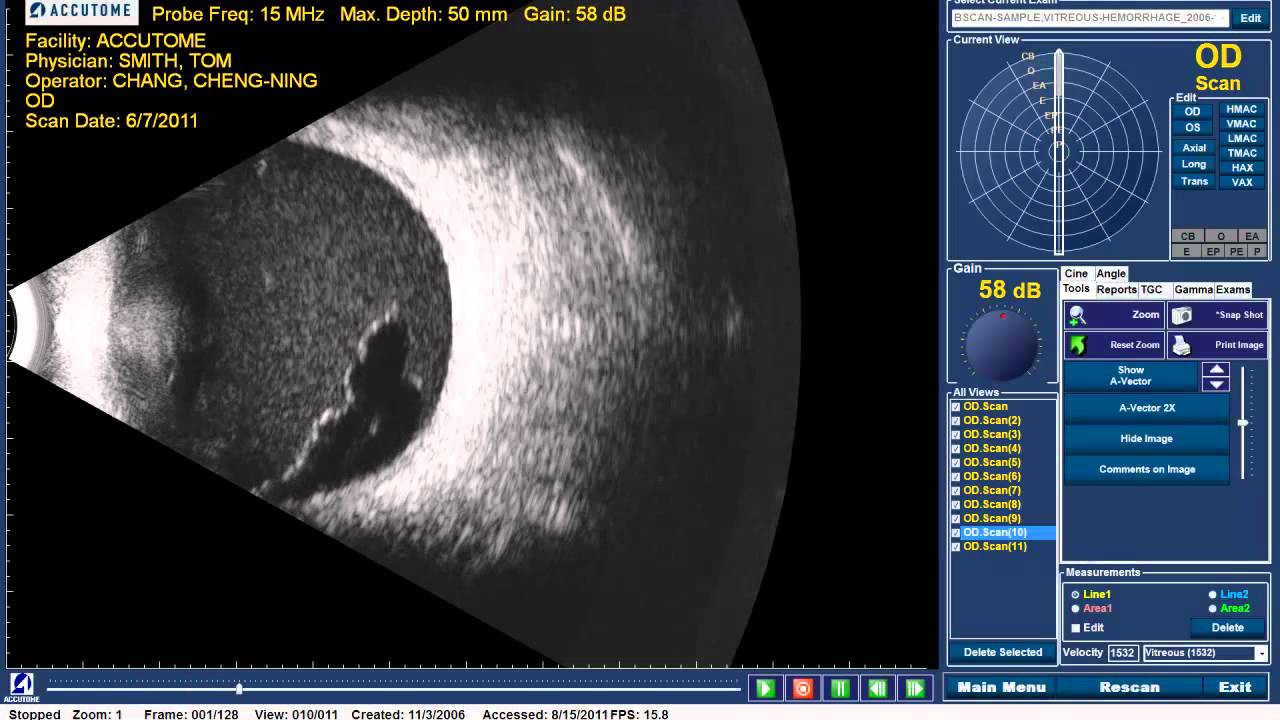Toggle checkbox for OD.Scan(5)
Screen dimensions: 1280x720
[956, 463]
